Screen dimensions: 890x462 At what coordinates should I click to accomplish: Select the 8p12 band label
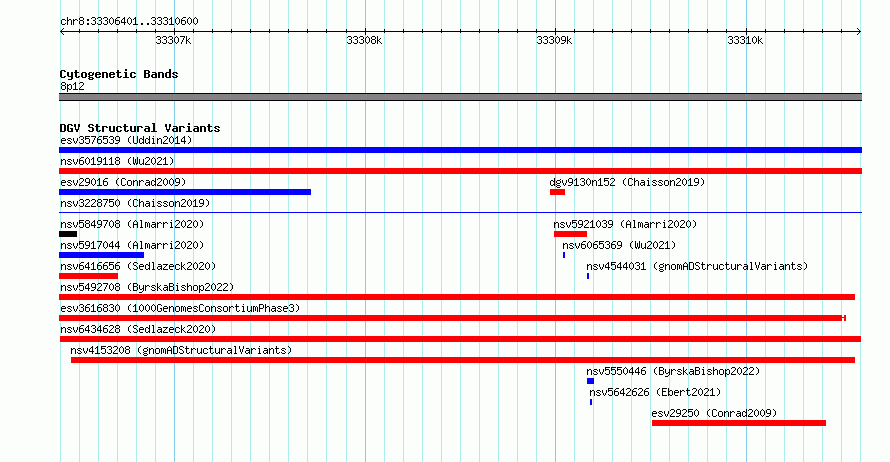[72, 86]
